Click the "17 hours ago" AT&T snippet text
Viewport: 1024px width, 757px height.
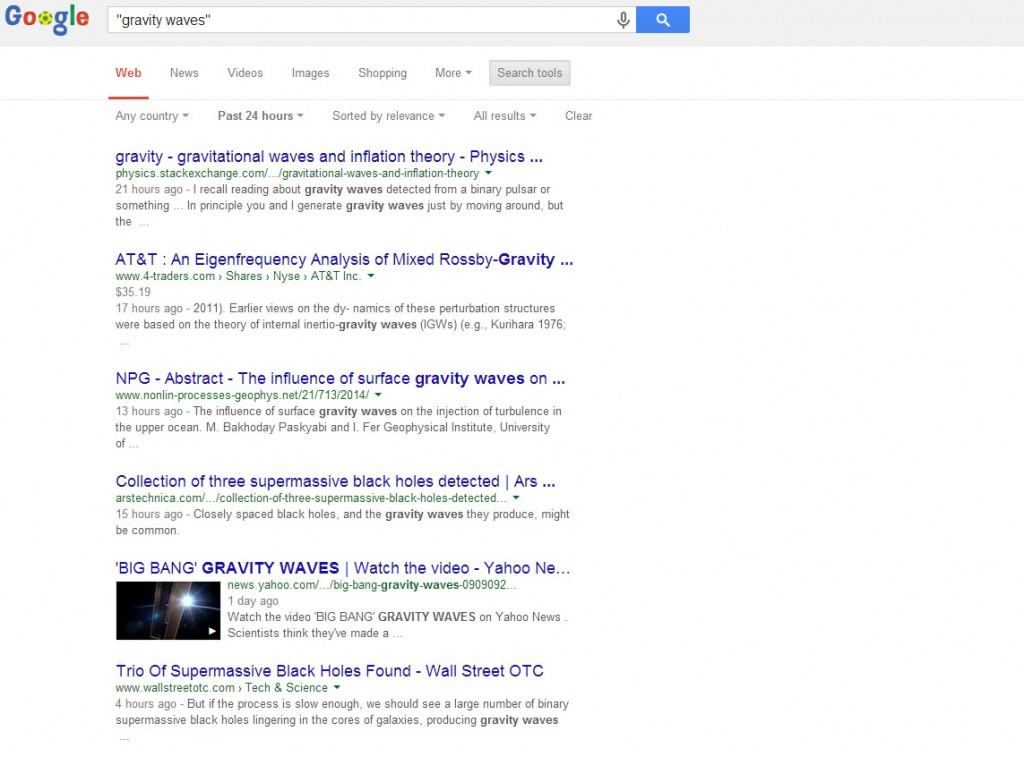149,308
